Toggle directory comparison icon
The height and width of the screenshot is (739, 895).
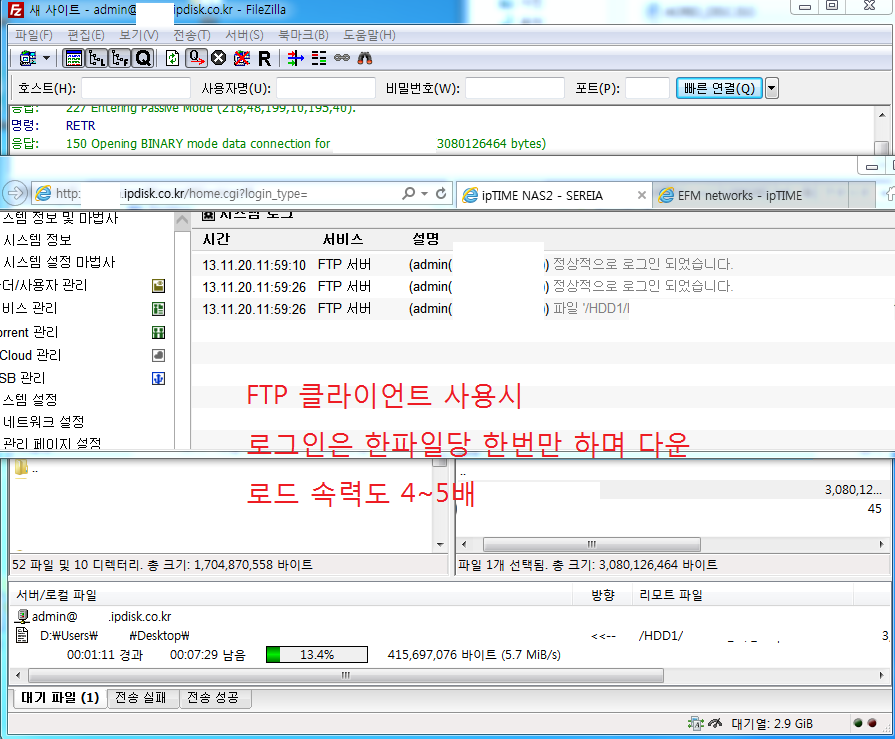point(319,58)
